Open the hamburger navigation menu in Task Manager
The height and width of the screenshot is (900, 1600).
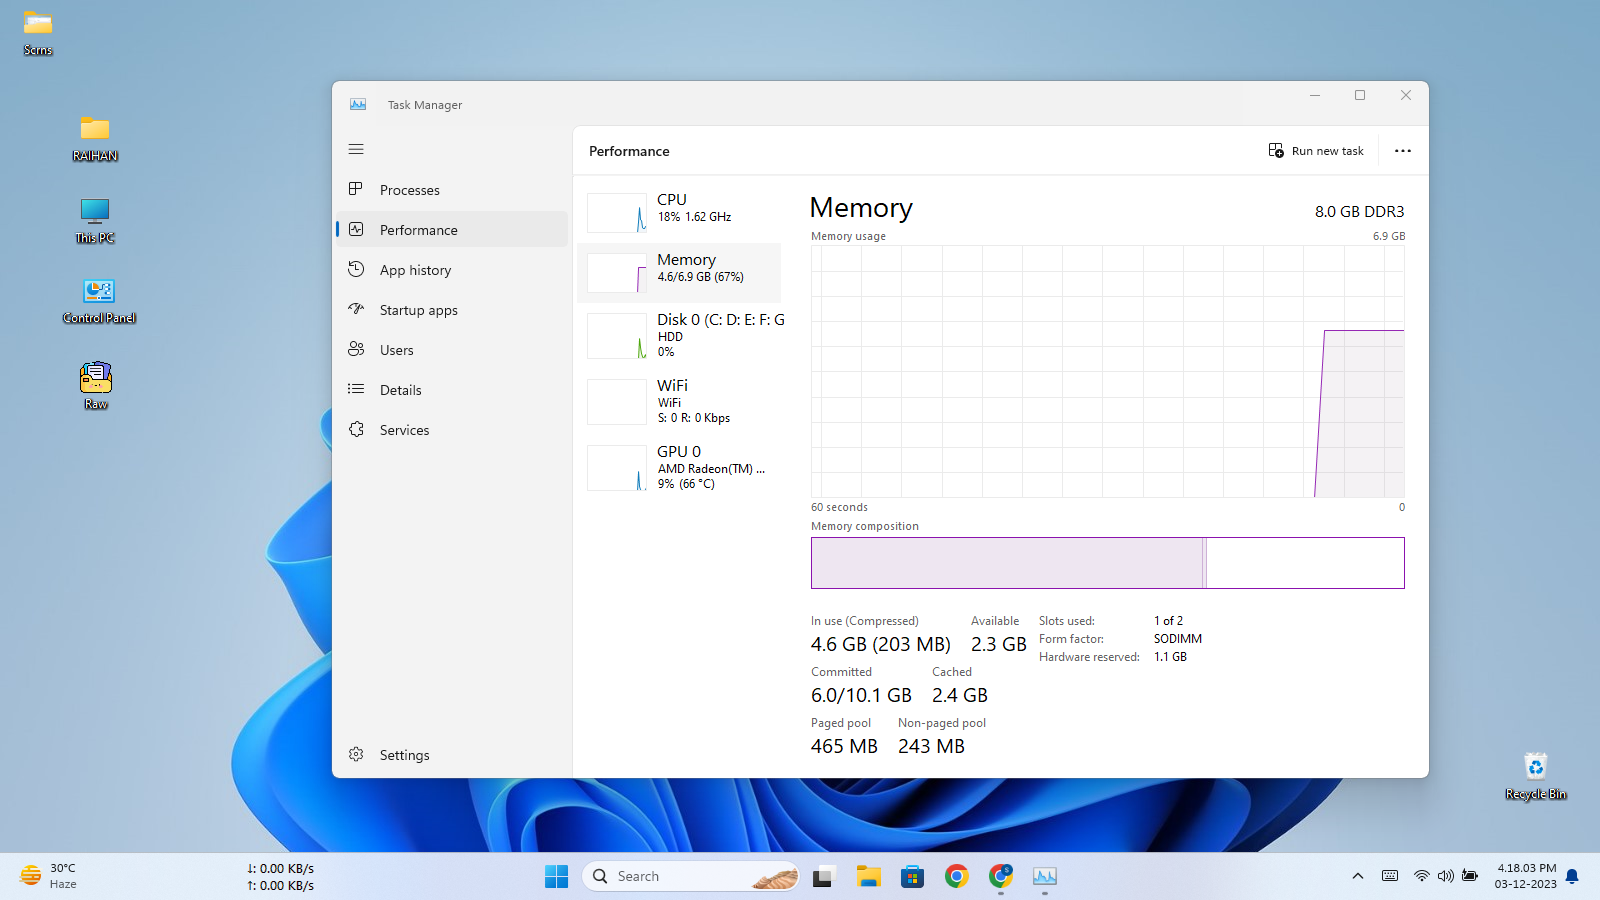[356, 149]
